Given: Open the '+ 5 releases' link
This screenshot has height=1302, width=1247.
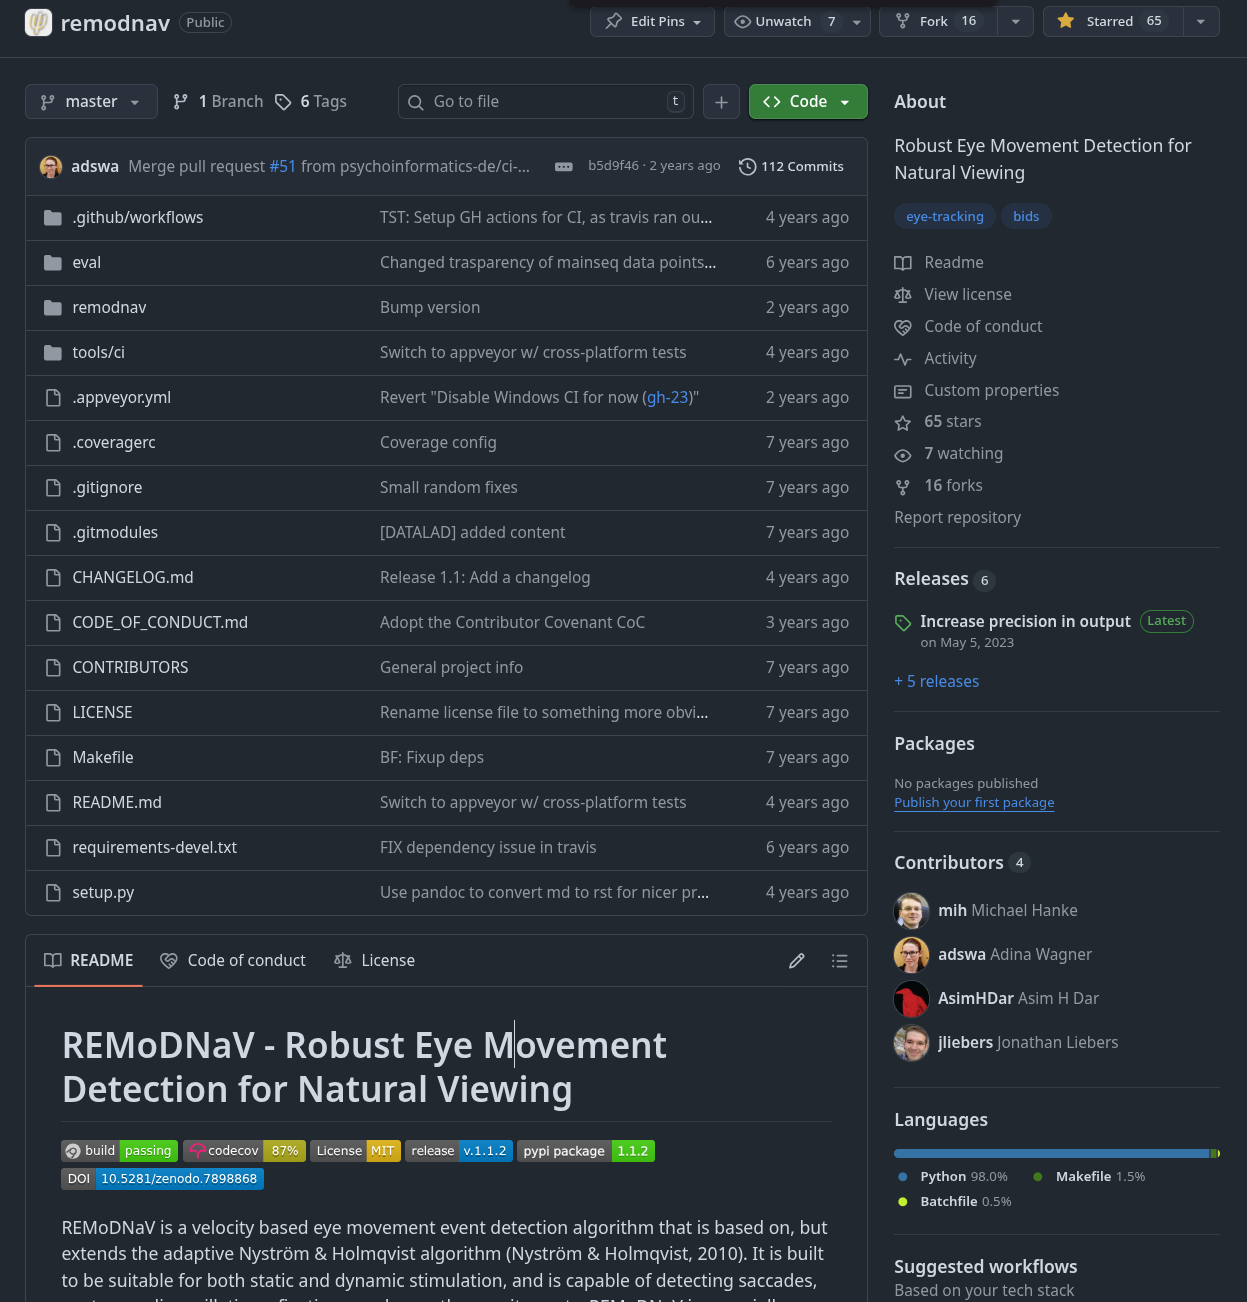Looking at the screenshot, I should click(x=936, y=681).
